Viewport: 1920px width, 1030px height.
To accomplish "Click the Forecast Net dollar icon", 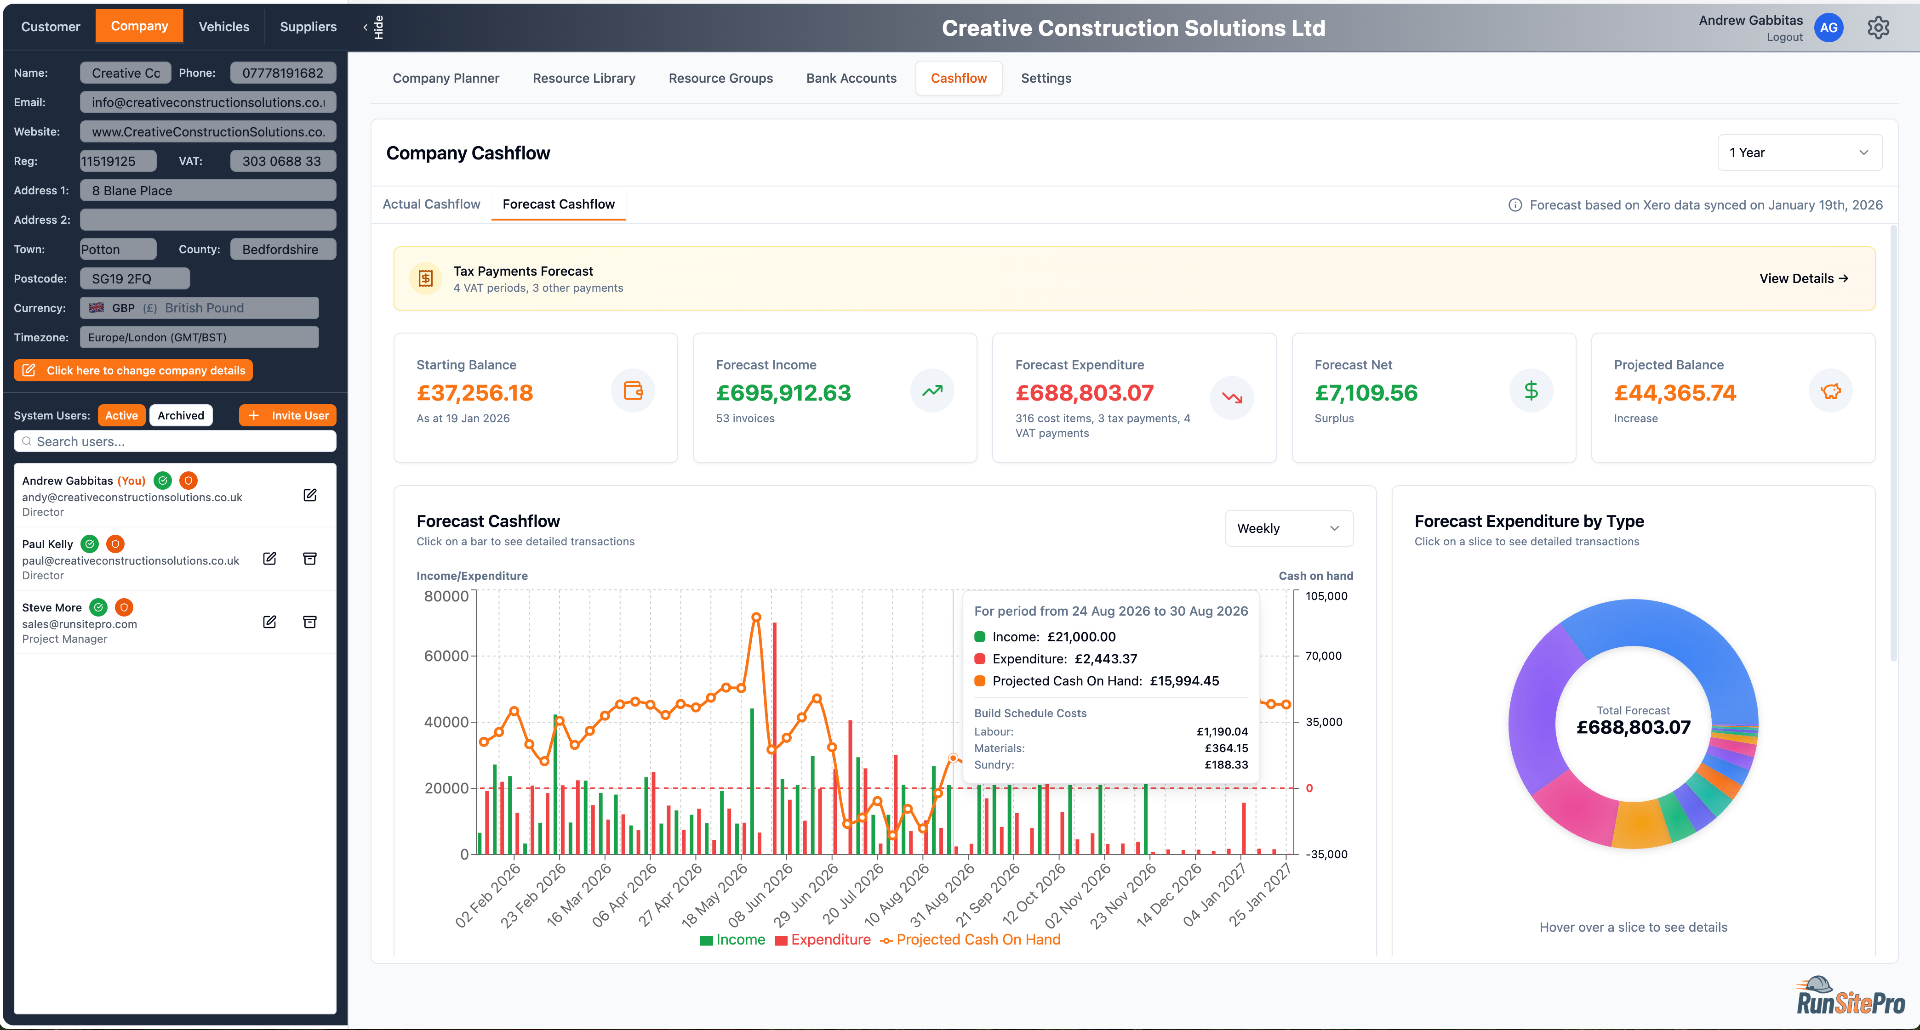I will click(x=1531, y=390).
